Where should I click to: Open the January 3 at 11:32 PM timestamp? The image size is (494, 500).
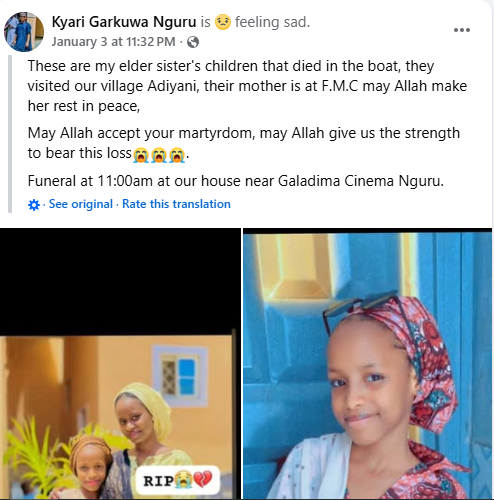tap(113, 42)
